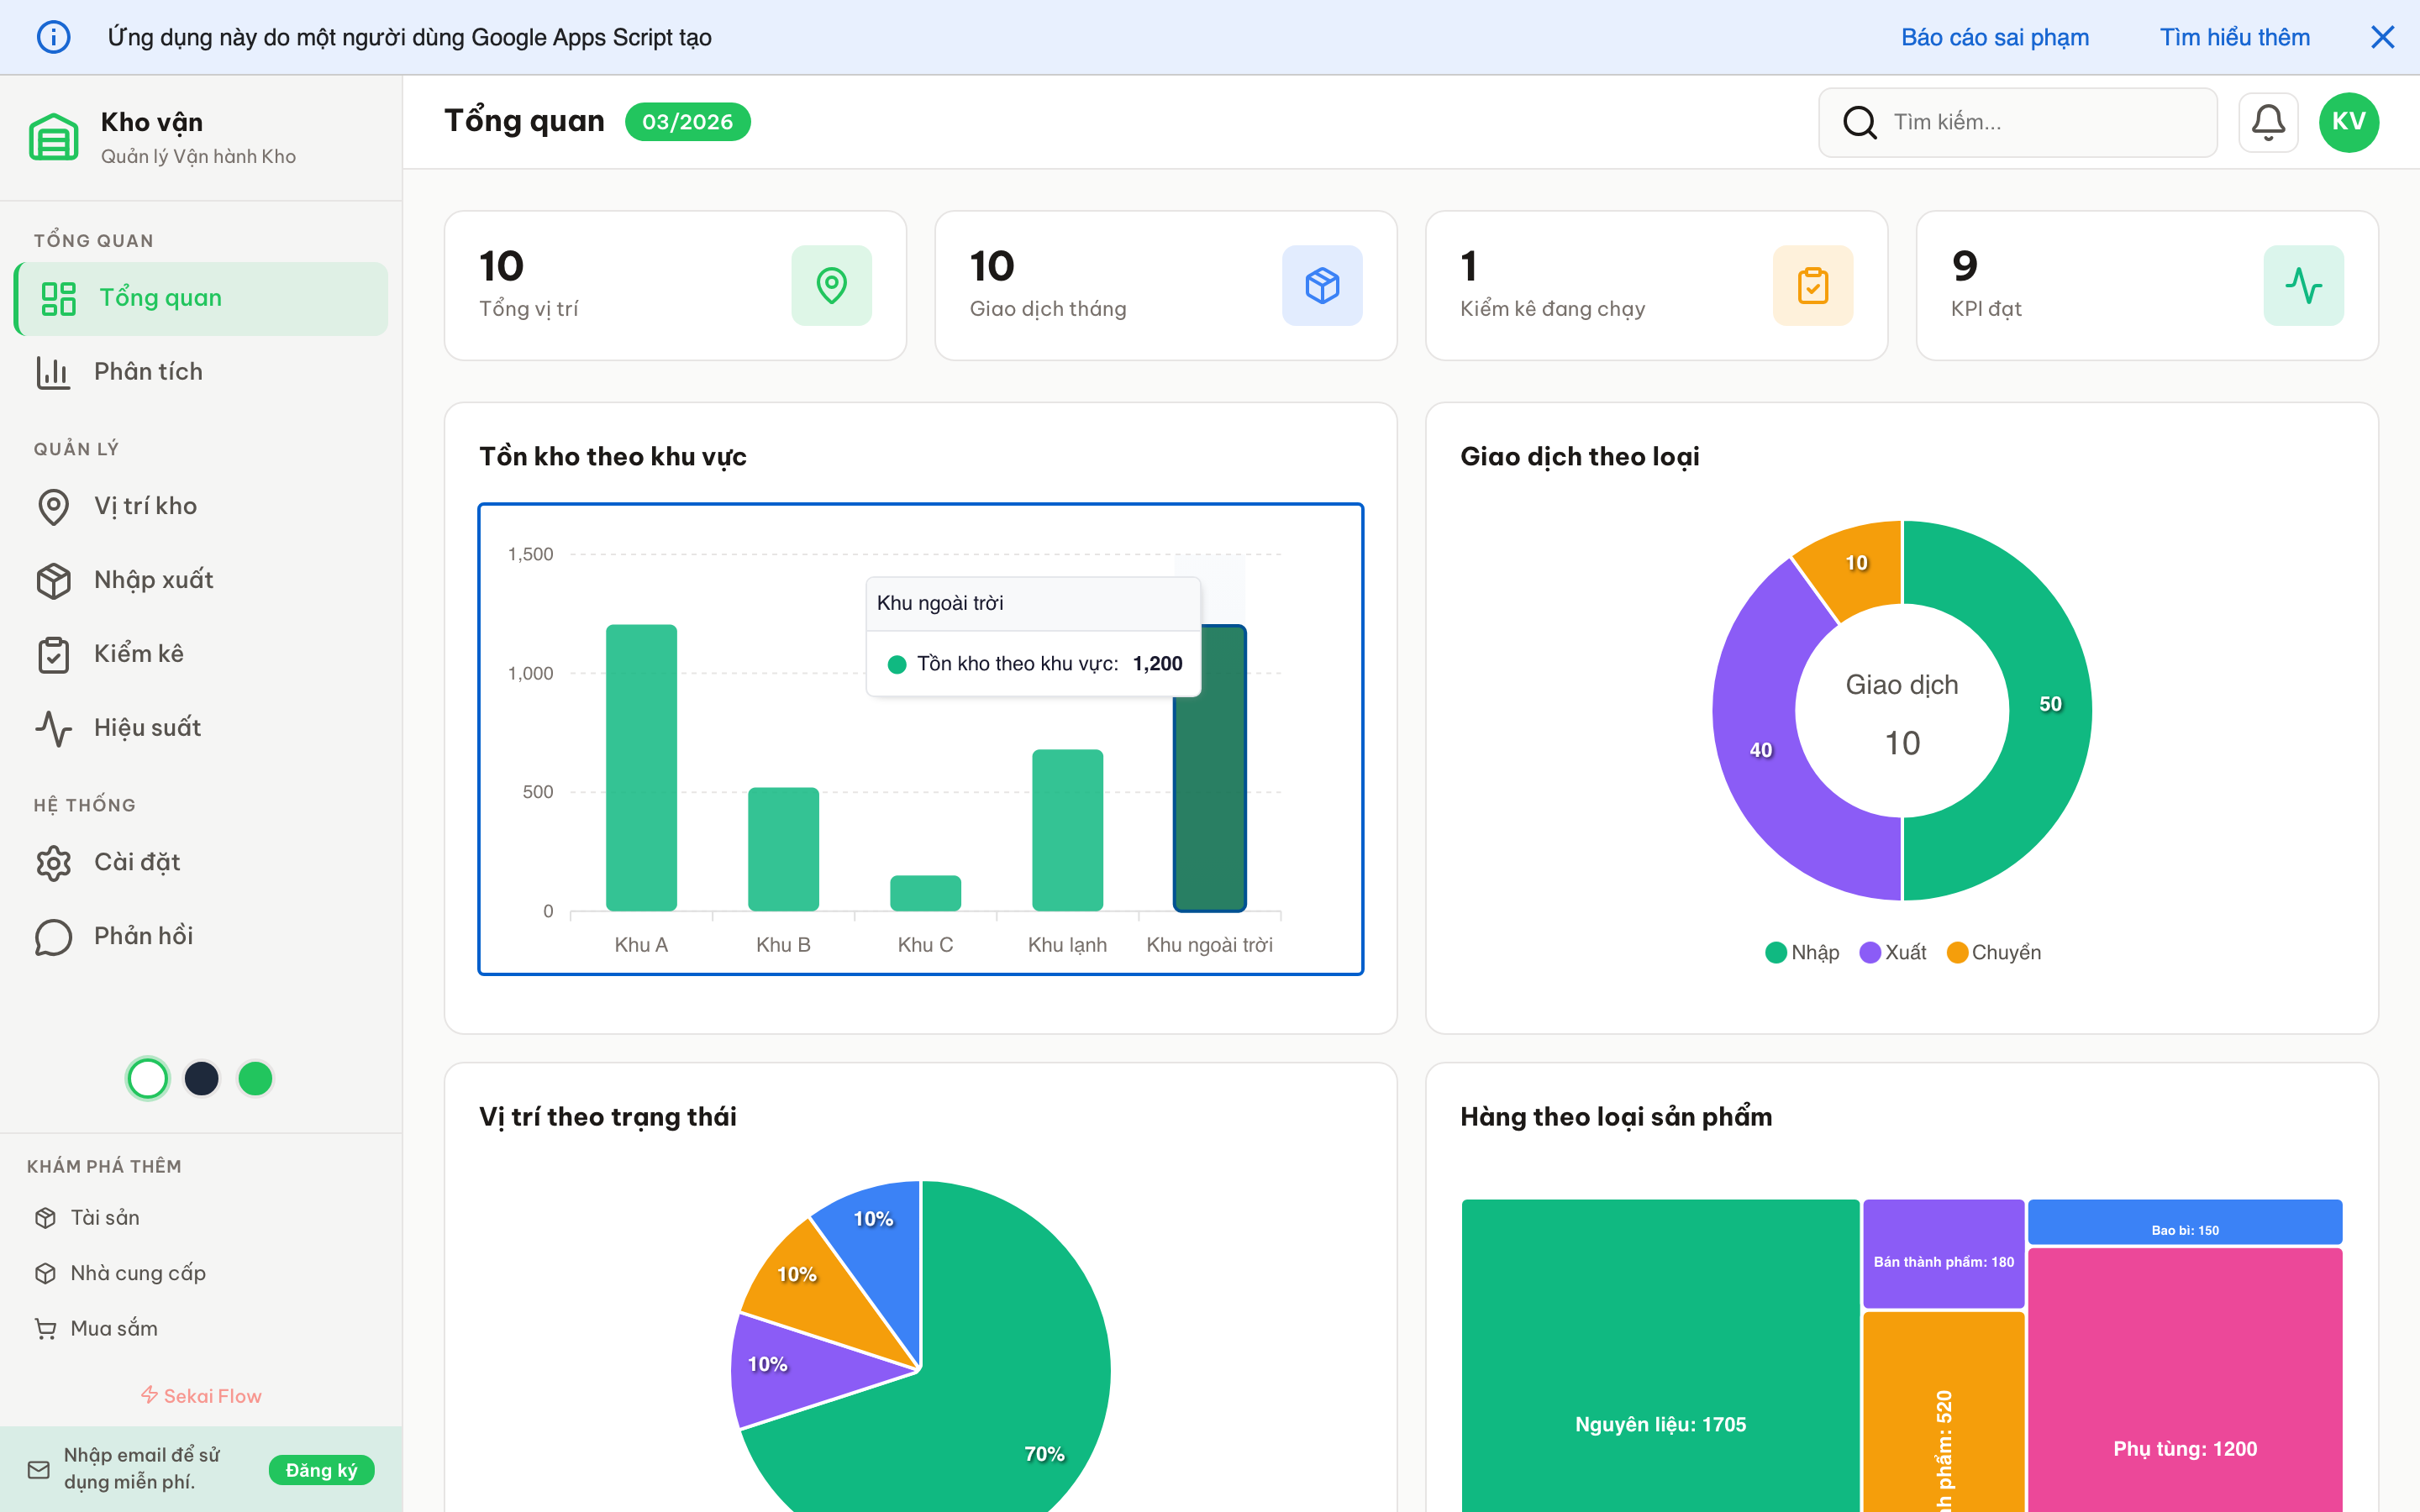Toggle the Xuất legend item
This screenshot has height=1512, width=2420.
point(1892,951)
